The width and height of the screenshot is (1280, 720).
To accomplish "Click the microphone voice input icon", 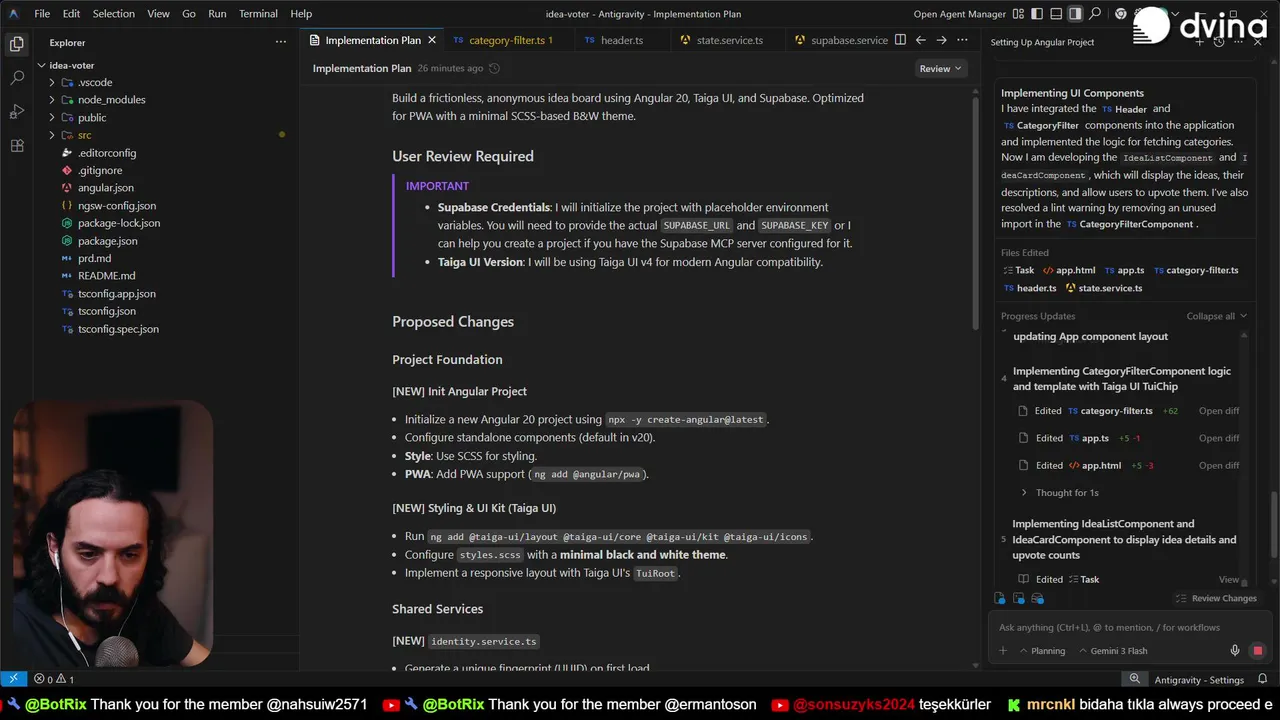I will [1235, 651].
